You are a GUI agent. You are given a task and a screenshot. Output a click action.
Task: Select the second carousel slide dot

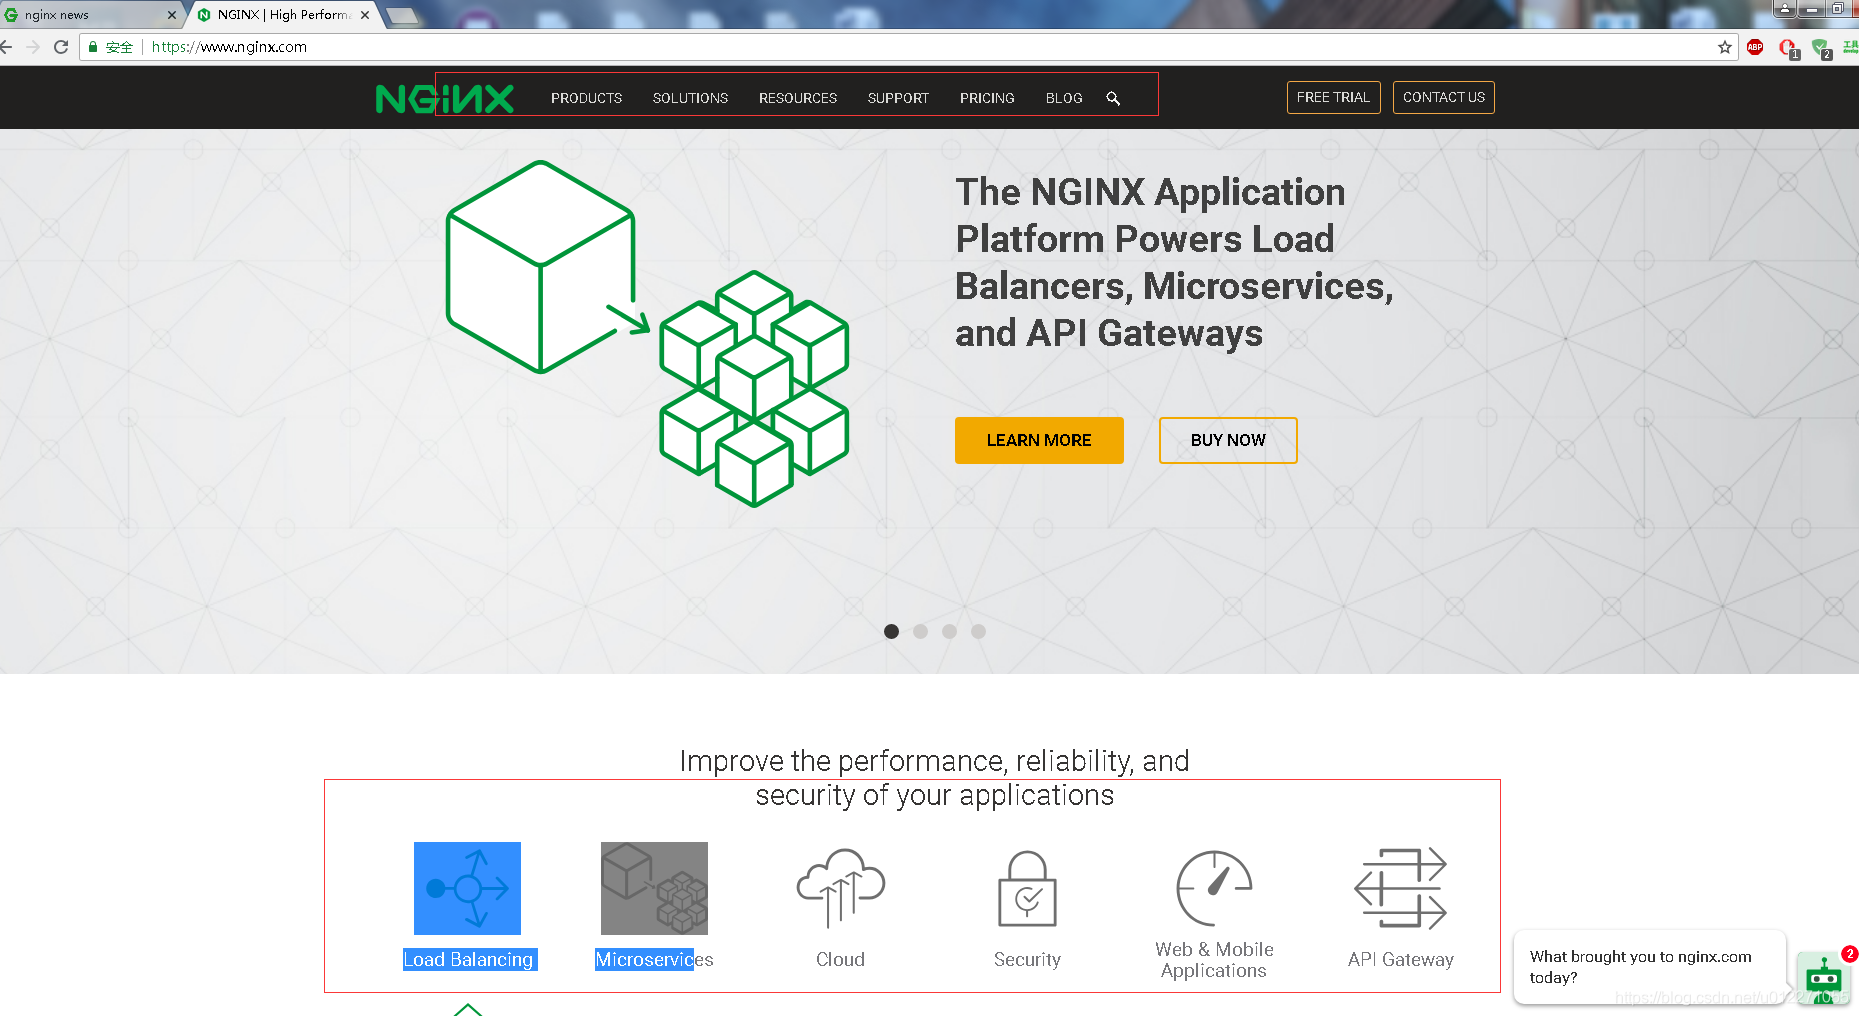tap(920, 631)
